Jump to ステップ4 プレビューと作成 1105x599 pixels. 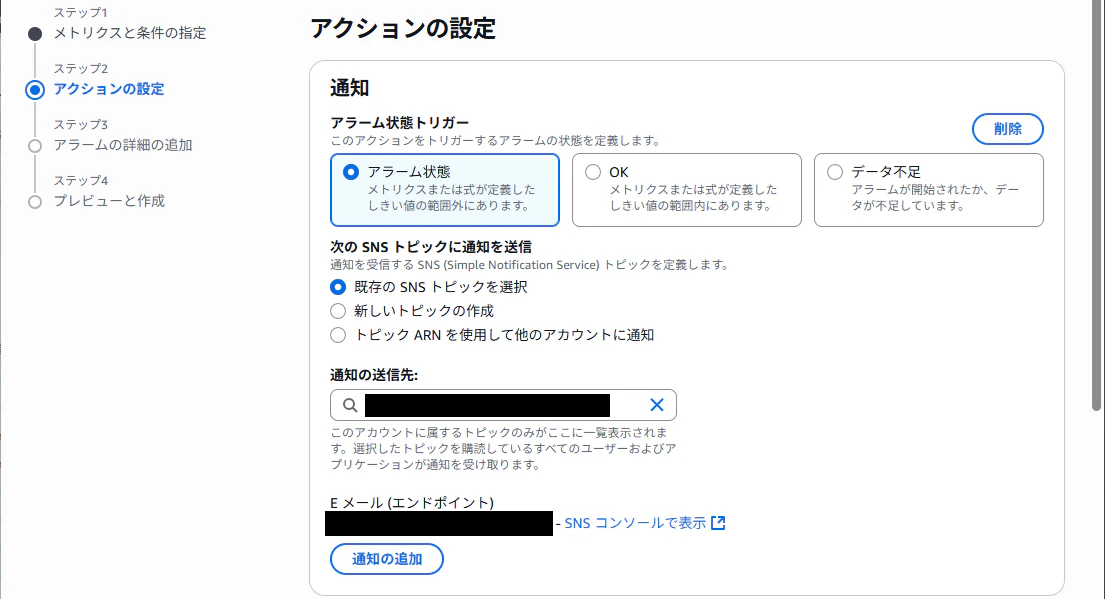pos(110,201)
